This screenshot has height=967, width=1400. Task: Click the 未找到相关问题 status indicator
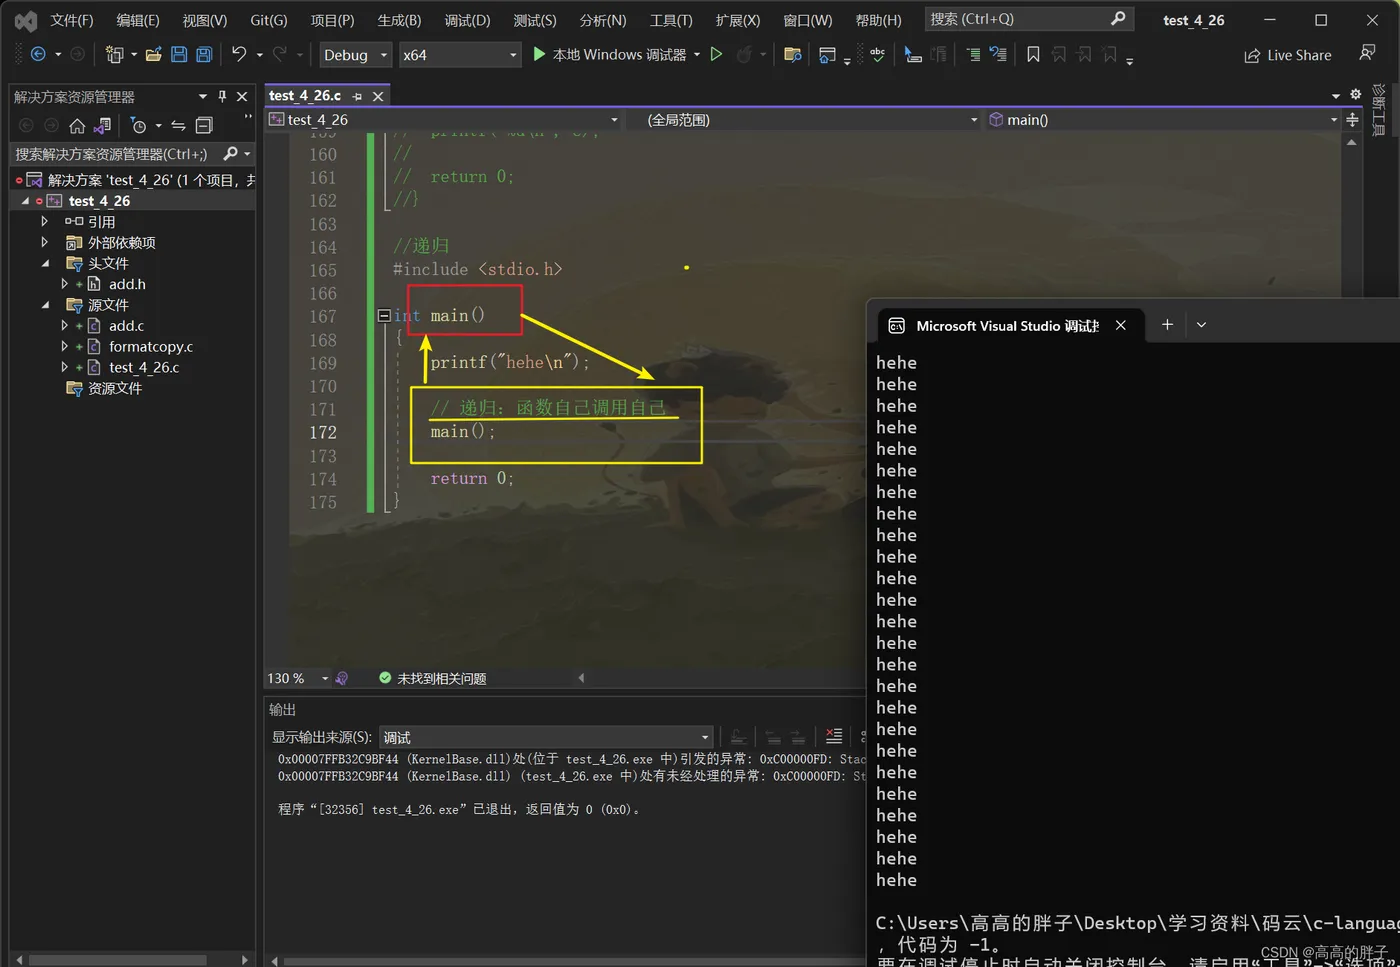[433, 678]
